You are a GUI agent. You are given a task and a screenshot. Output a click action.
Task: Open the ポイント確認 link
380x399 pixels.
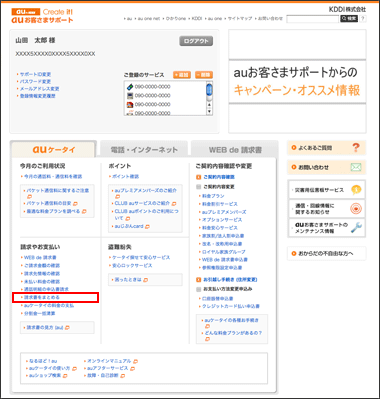125,176
